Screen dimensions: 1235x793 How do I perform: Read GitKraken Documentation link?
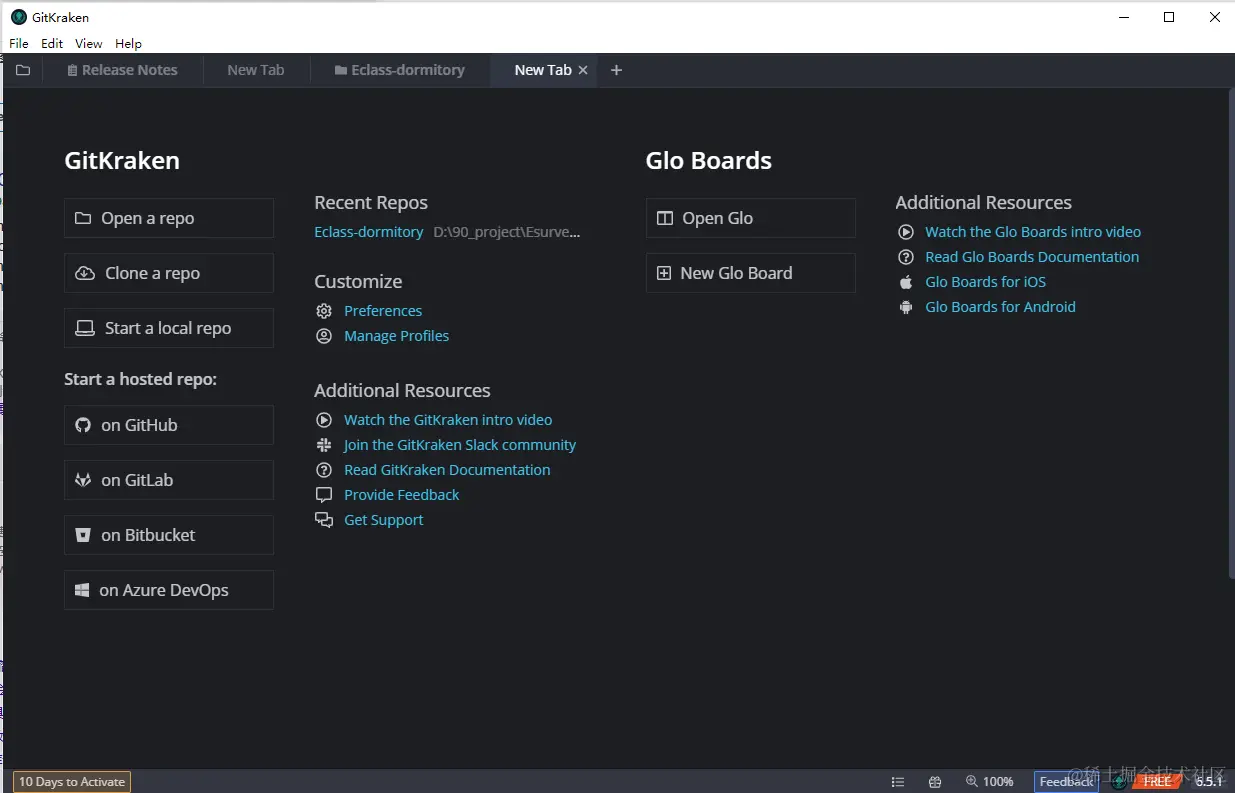(x=447, y=470)
